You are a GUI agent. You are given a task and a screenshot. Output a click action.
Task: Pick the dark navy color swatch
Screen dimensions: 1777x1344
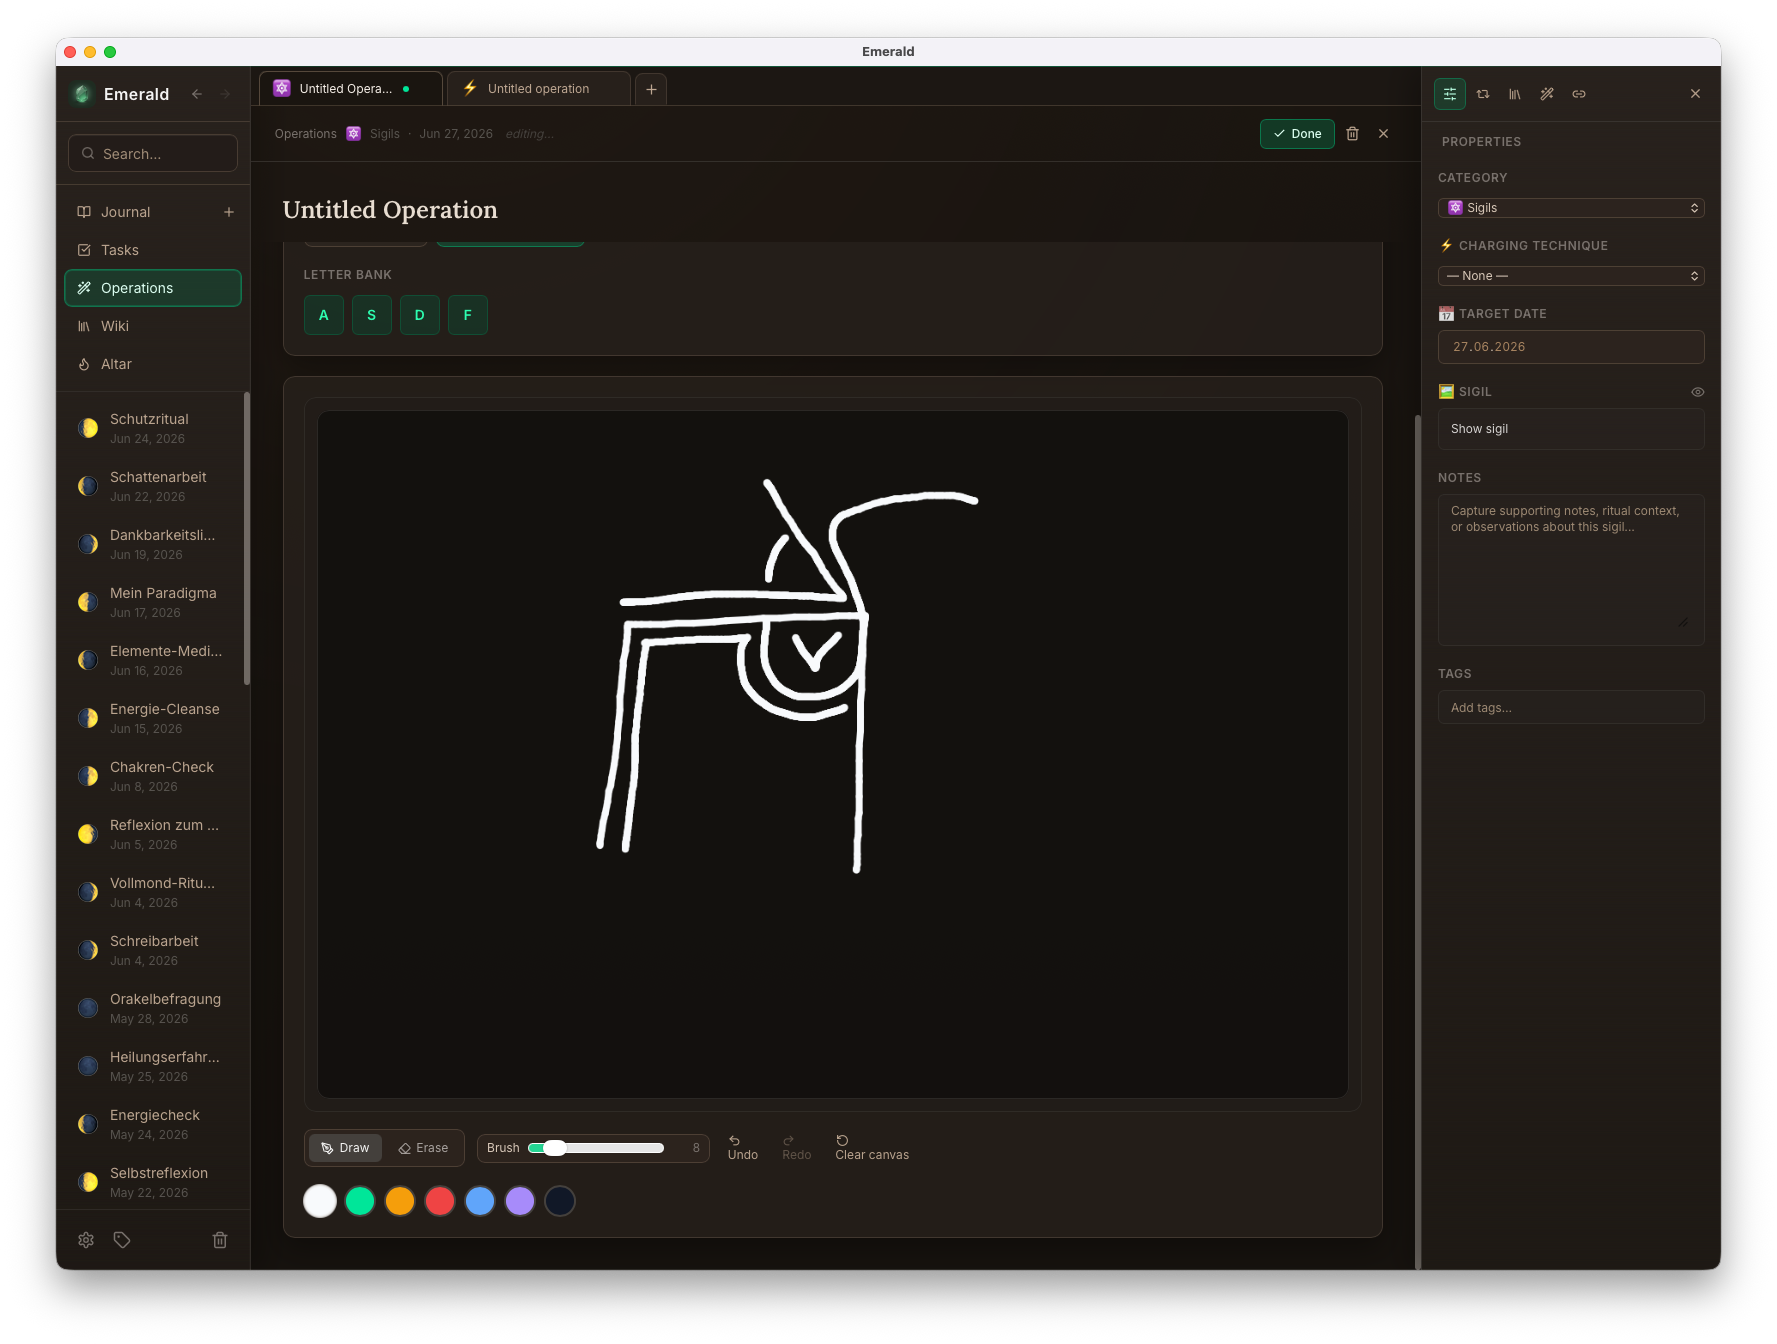tap(560, 1201)
